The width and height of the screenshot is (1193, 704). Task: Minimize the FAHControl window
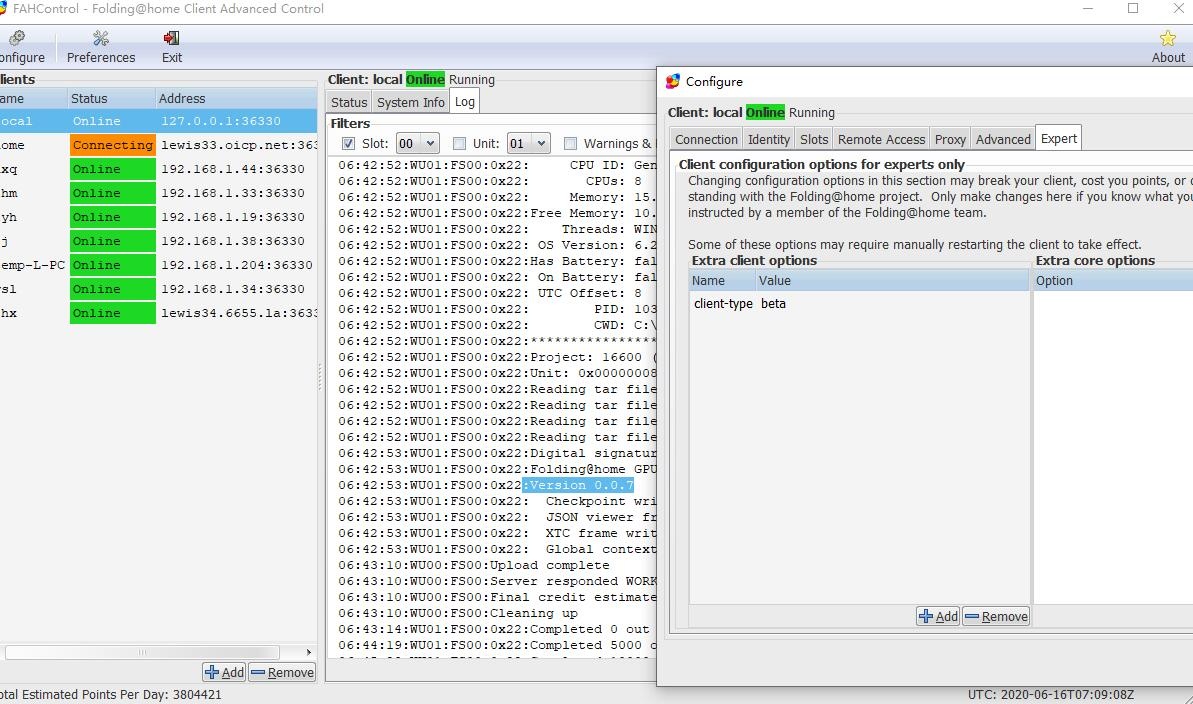[1088, 8]
